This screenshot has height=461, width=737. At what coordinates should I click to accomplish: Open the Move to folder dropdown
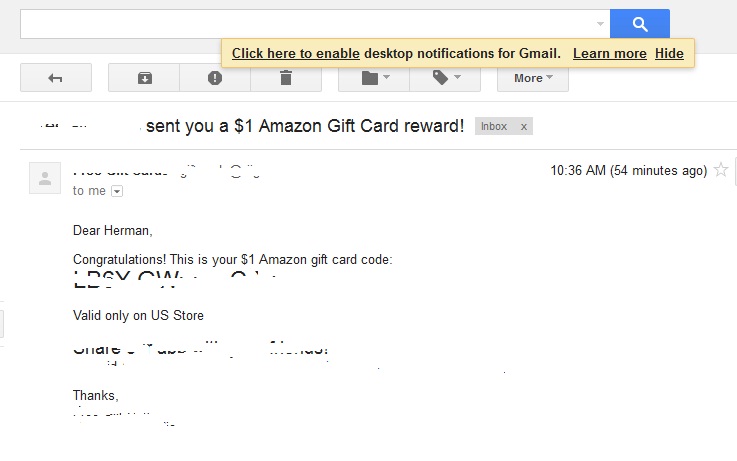click(x=374, y=78)
